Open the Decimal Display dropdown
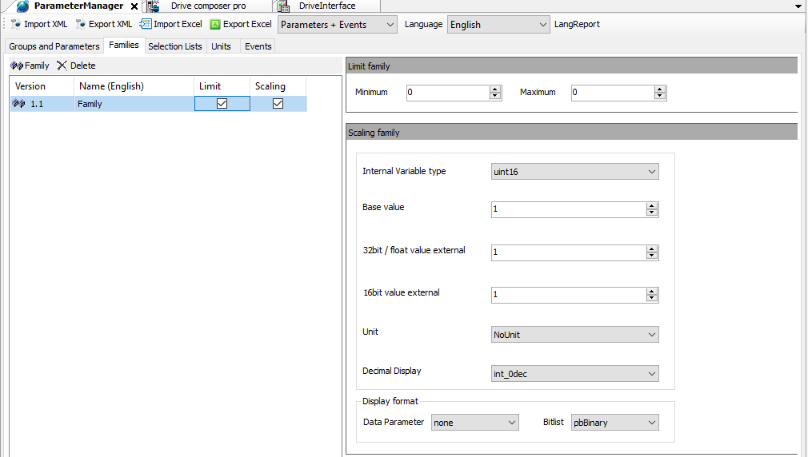The width and height of the screenshot is (808, 457). click(575, 374)
